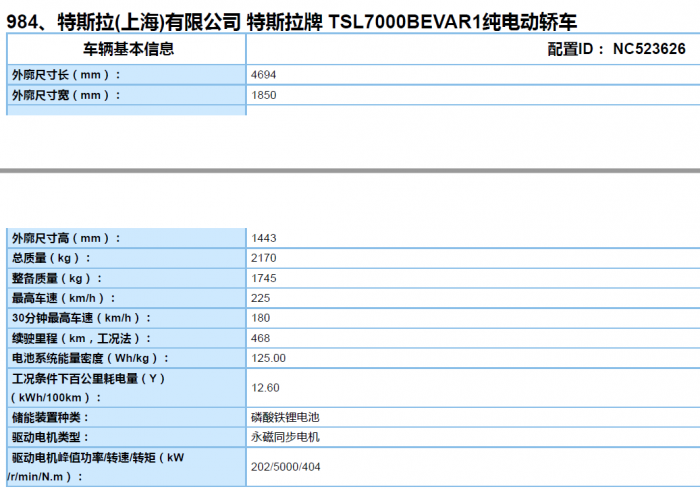This screenshot has height=489, width=700.
Task: Click the 30-minute speed value '180'
Action: pyautogui.click(x=260, y=318)
